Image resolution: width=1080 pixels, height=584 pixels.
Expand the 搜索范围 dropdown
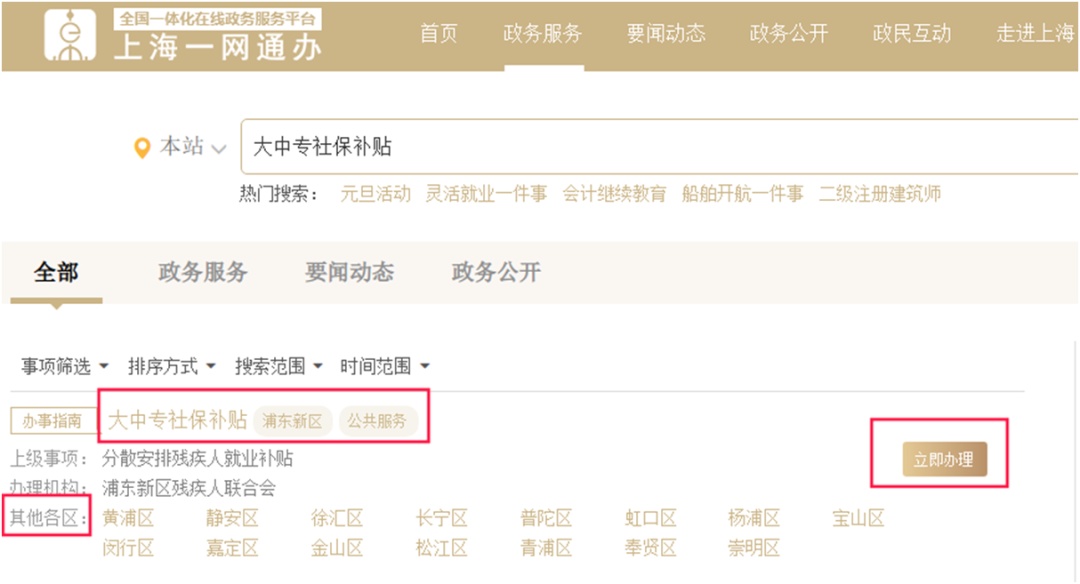click(278, 367)
